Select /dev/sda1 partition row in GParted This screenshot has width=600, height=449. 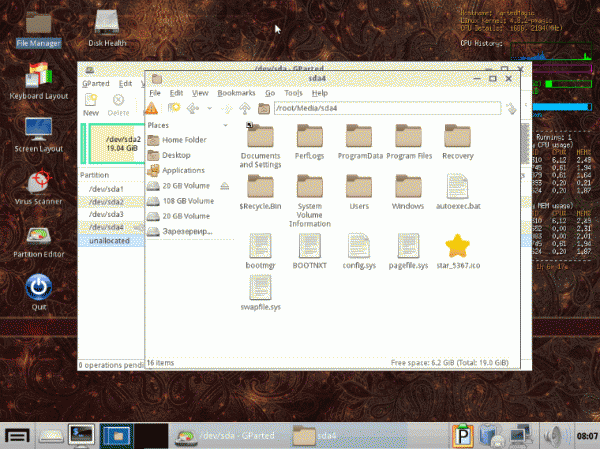click(x=106, y=188)
